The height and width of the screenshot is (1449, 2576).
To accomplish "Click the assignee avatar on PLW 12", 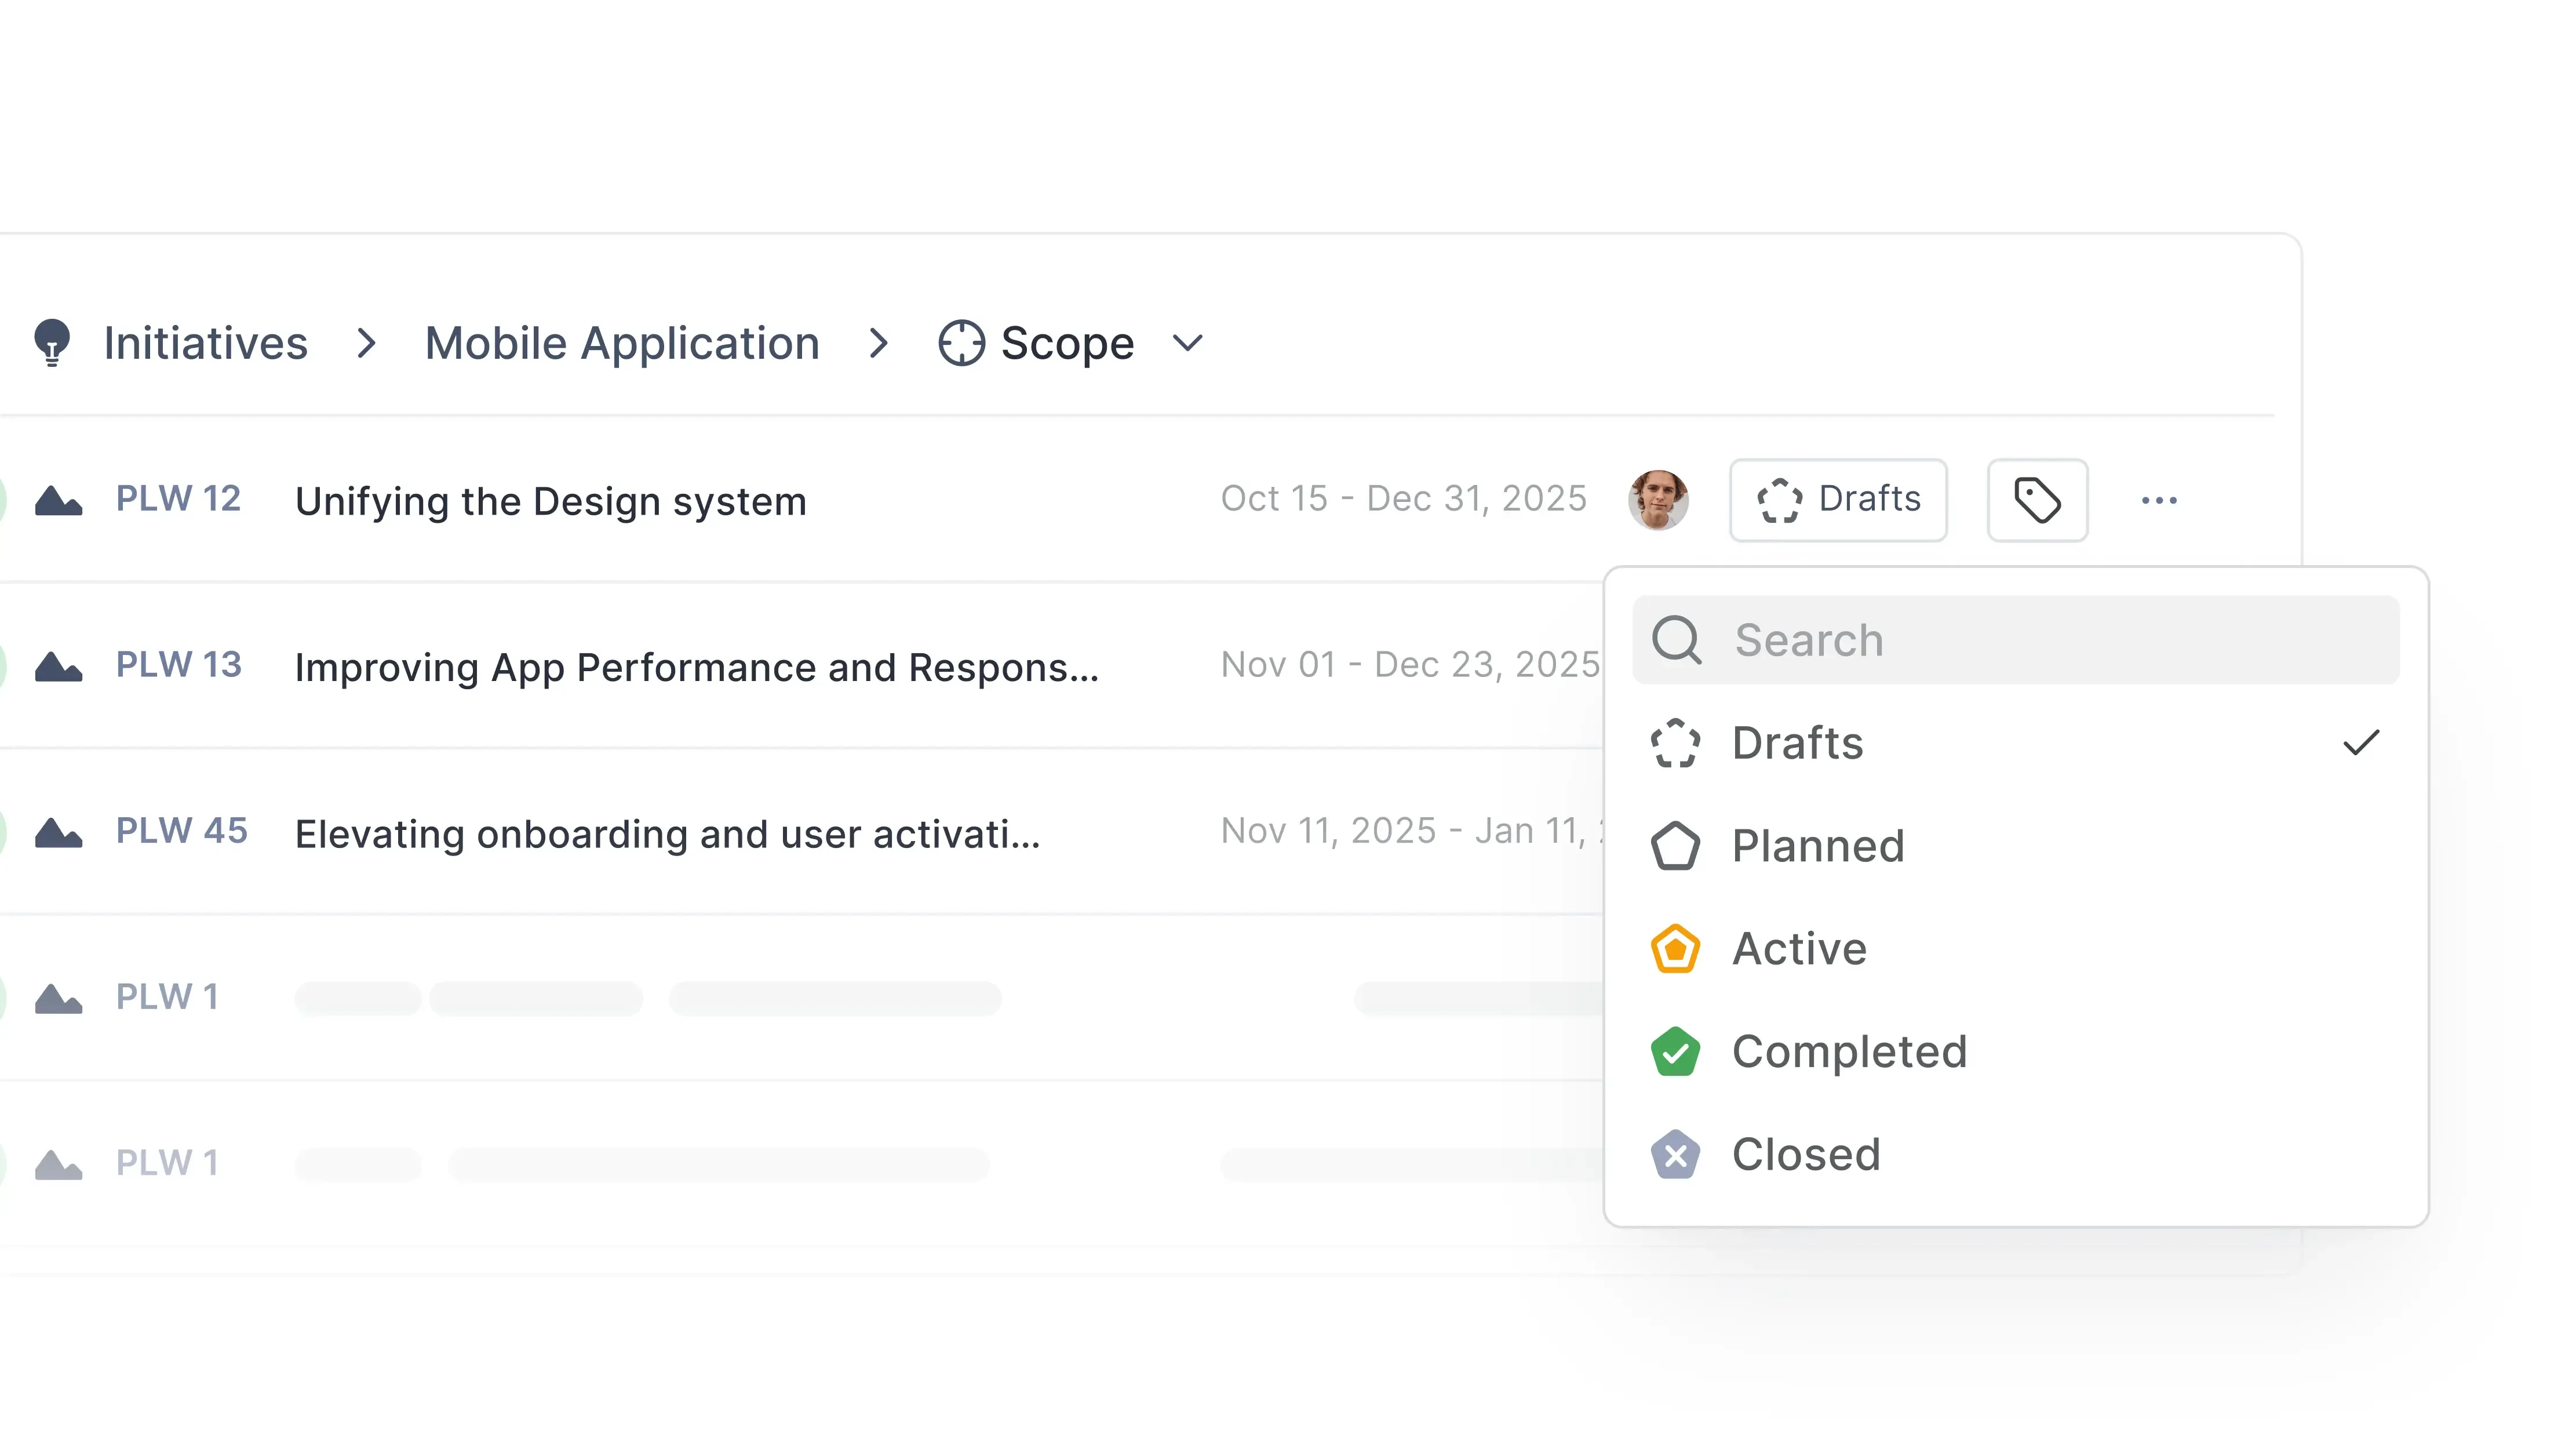I will point(1658,500).
